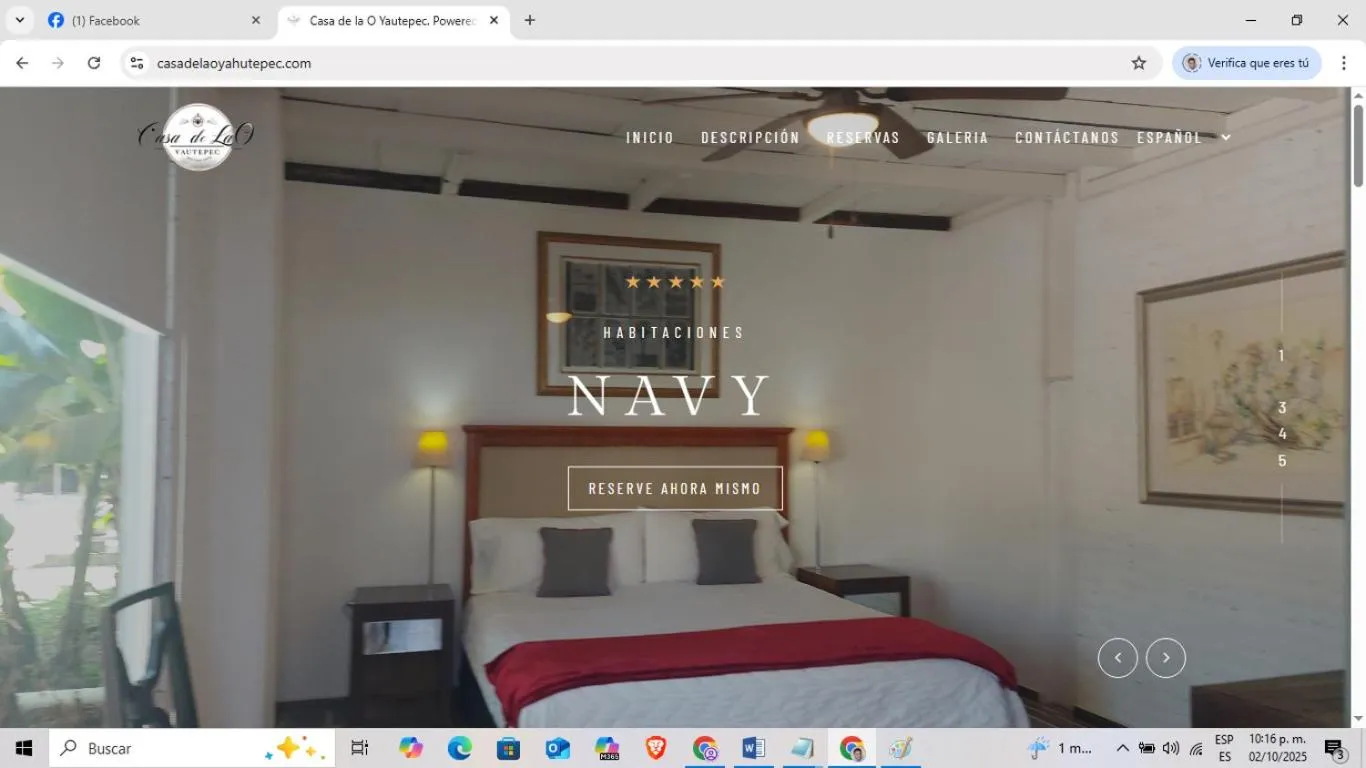This screenshot has height=768, width=1366.
Task: Open the tab search dropdown arrow
Action: pos(19,20)
